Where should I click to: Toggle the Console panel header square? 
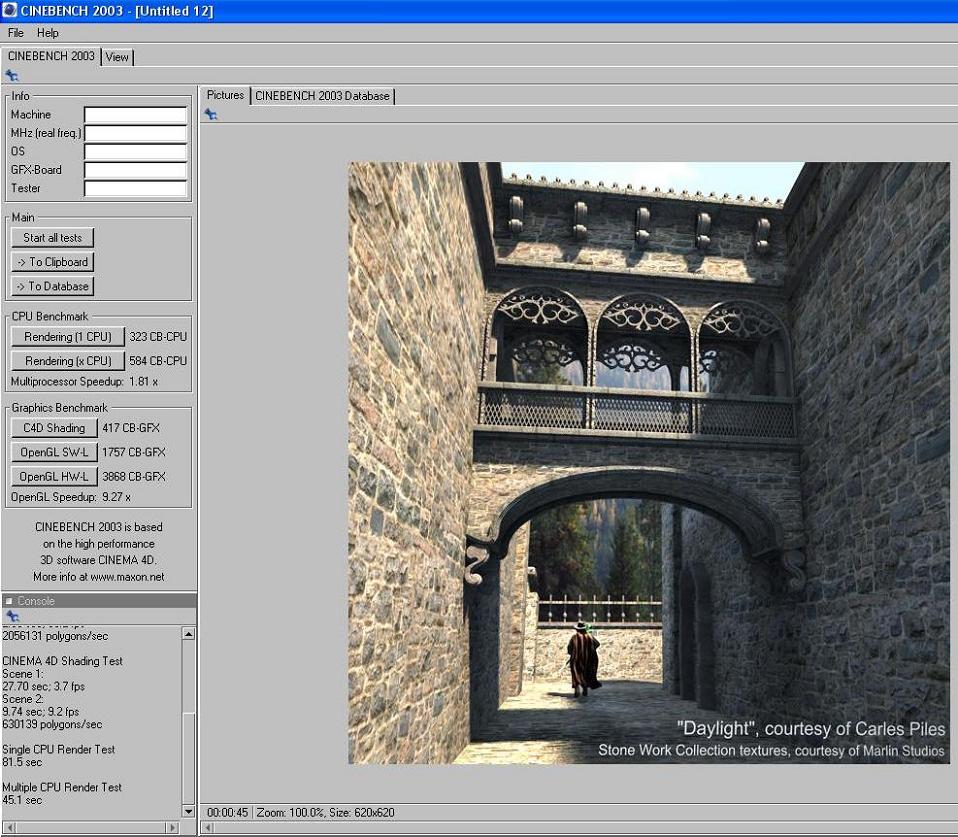(9, 601)
